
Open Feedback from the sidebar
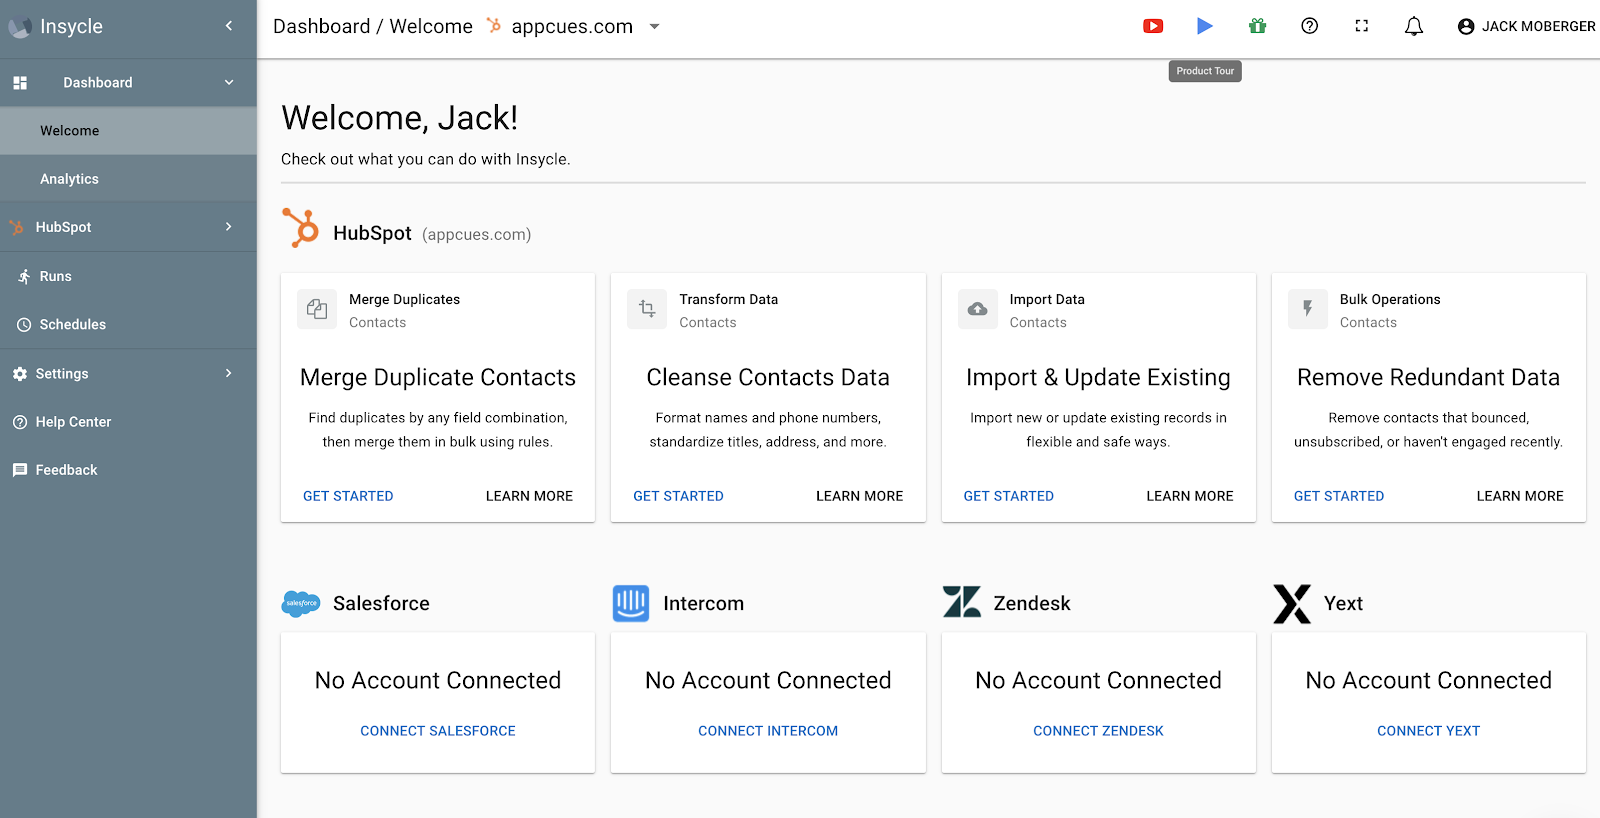[x=128, y=470]
